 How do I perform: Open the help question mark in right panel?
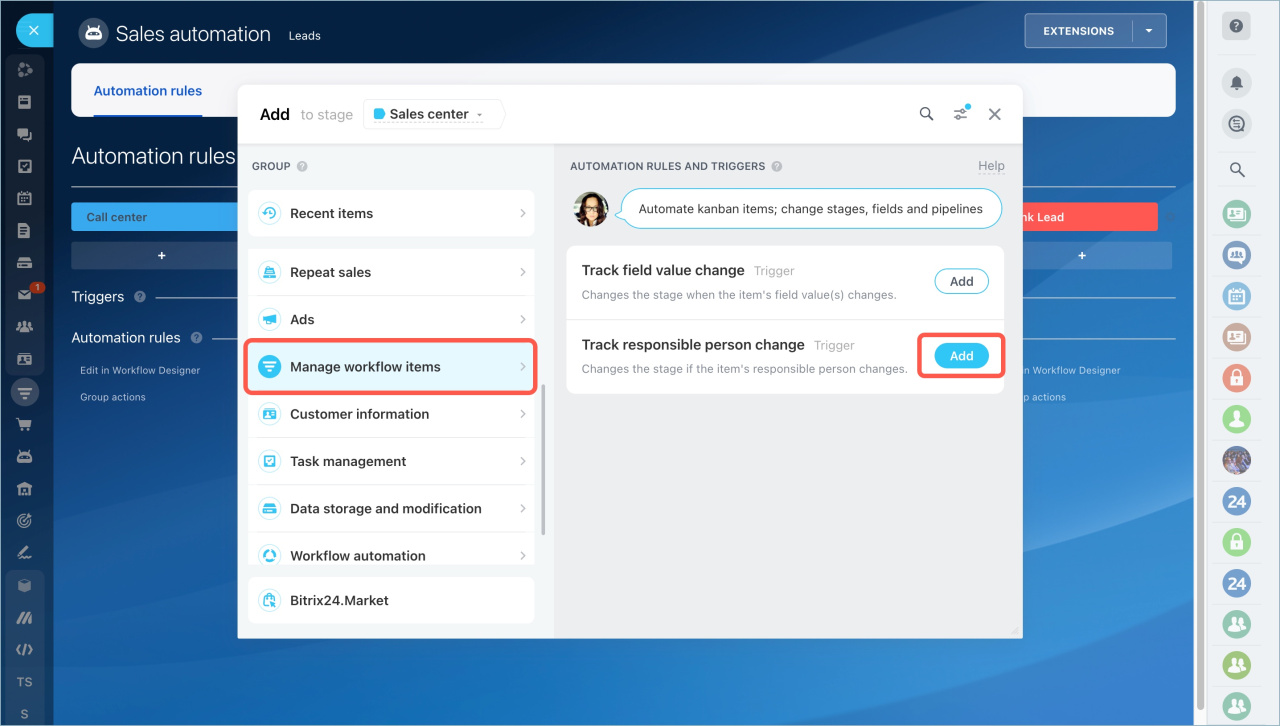coord(1237,27)
